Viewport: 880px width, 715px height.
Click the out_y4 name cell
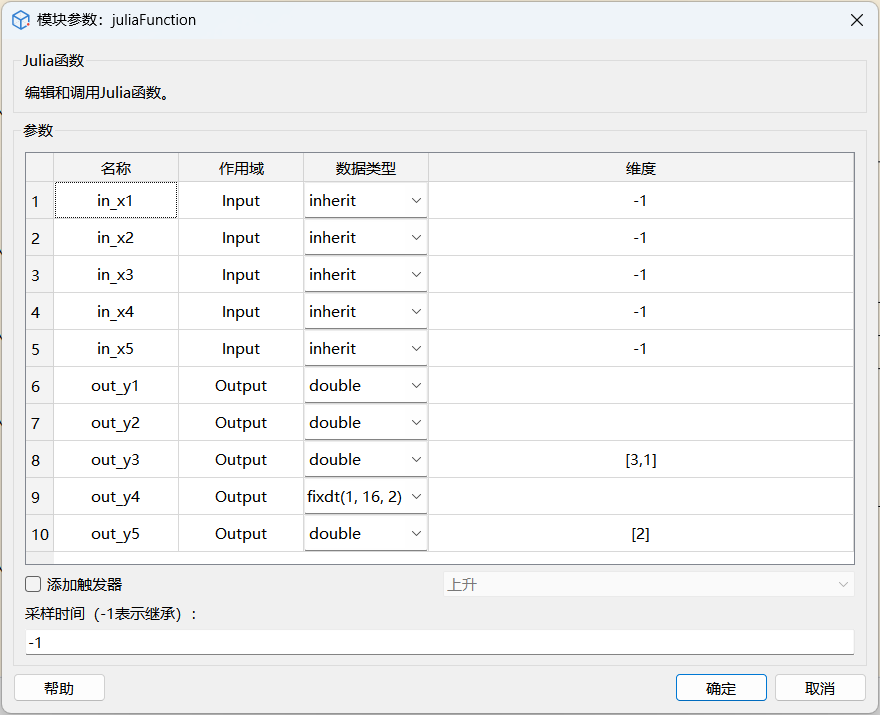[x=116, y=497]
